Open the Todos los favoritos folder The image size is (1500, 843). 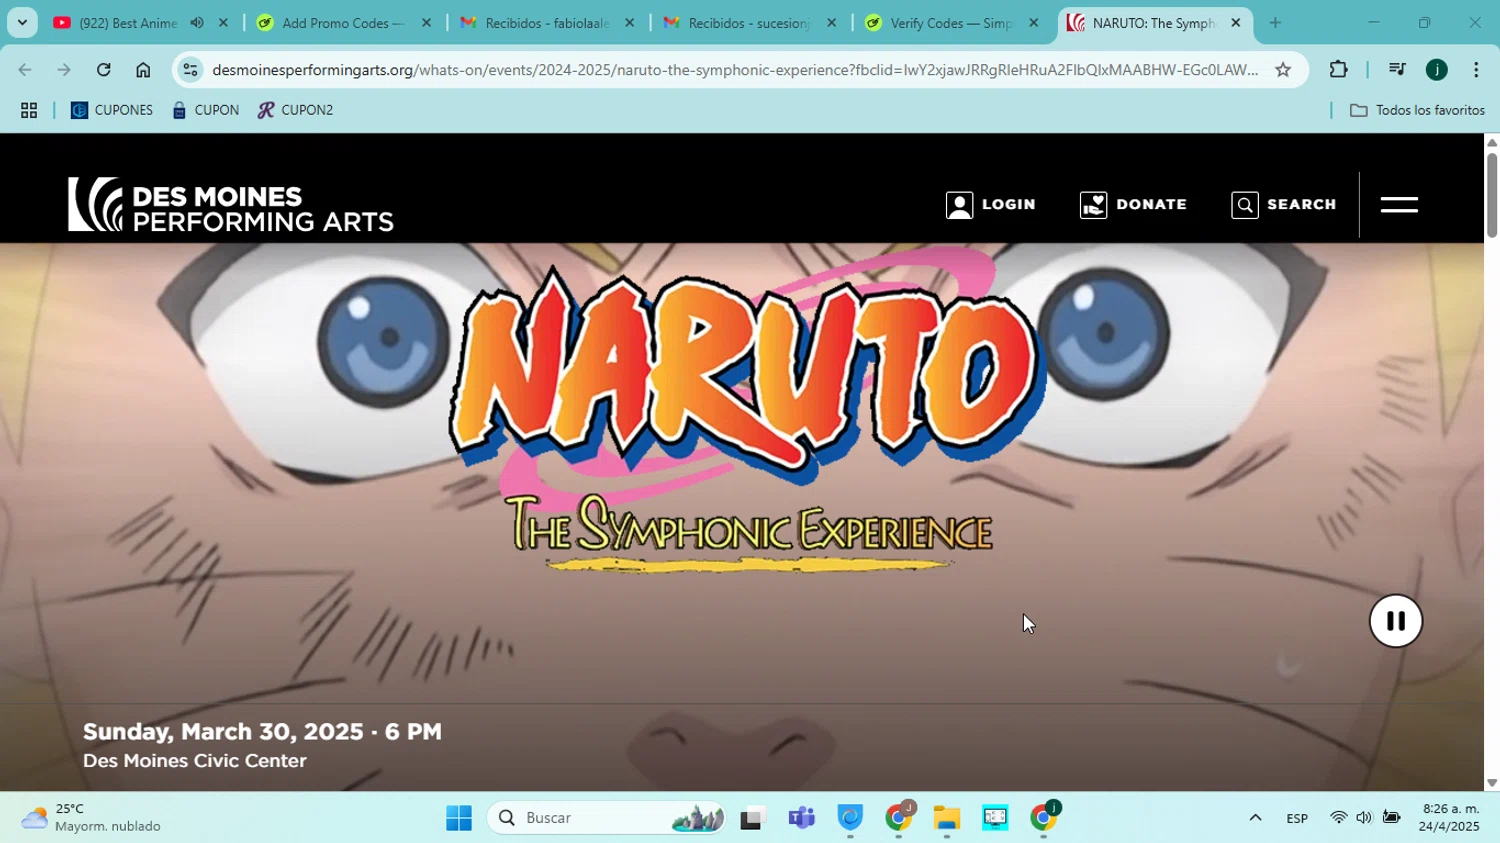click(1417, 110)
